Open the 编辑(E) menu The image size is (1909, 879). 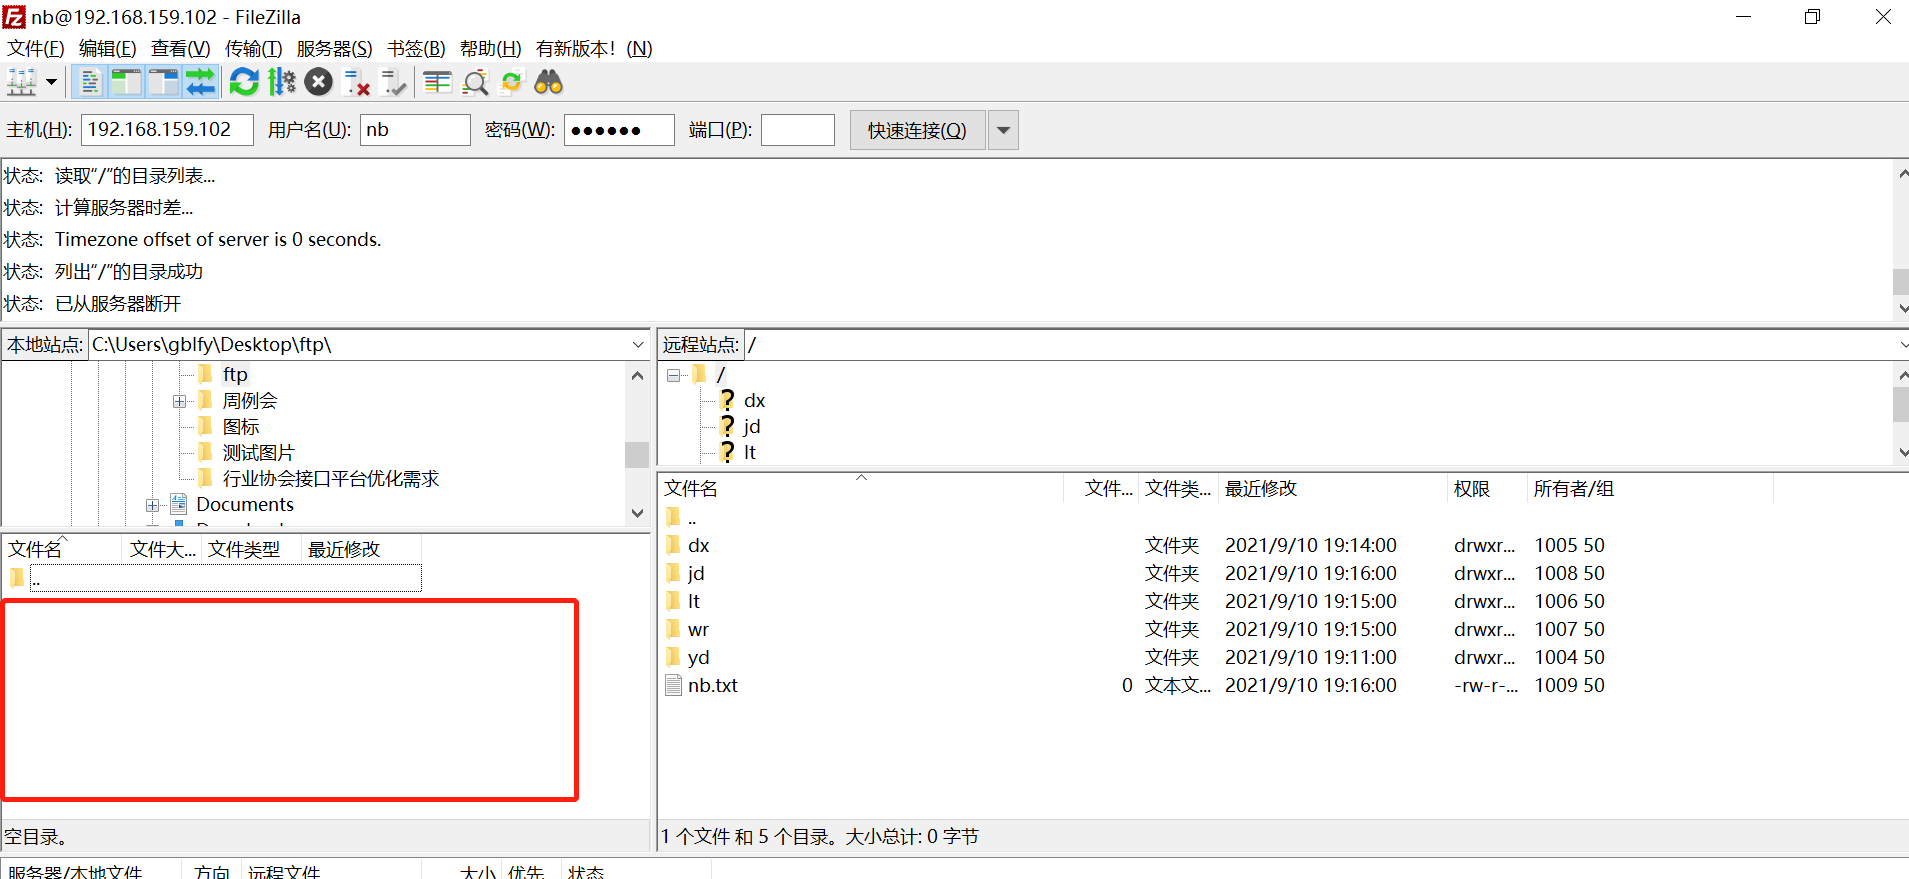point(107,48)
